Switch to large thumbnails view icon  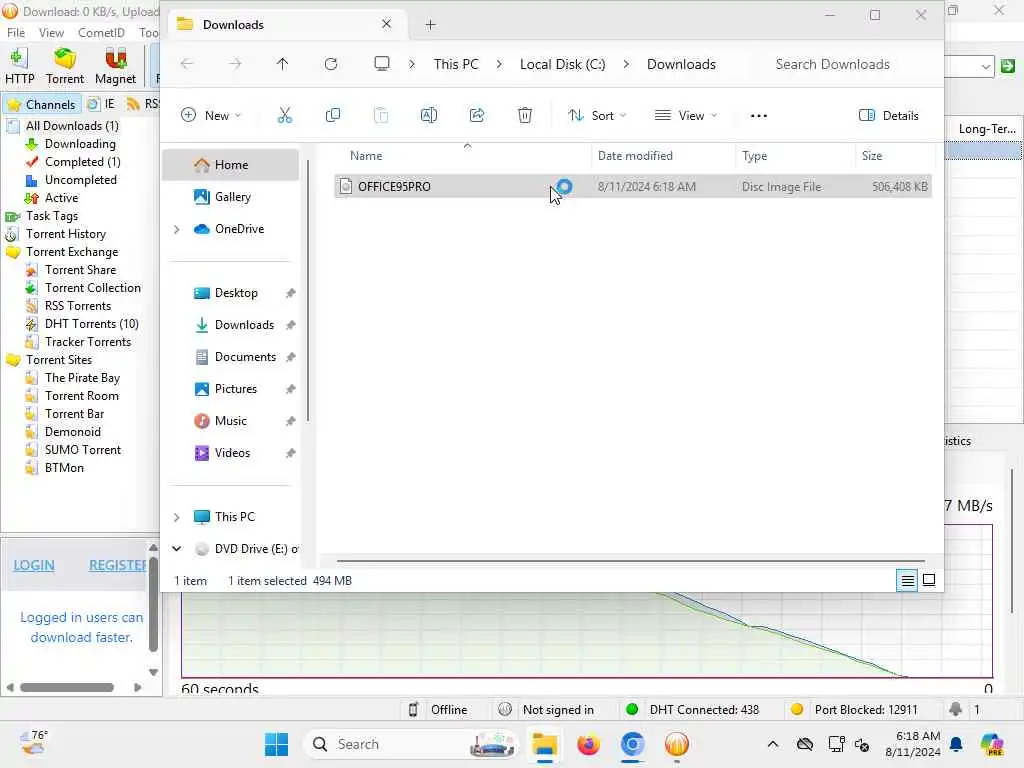point(929,580)
